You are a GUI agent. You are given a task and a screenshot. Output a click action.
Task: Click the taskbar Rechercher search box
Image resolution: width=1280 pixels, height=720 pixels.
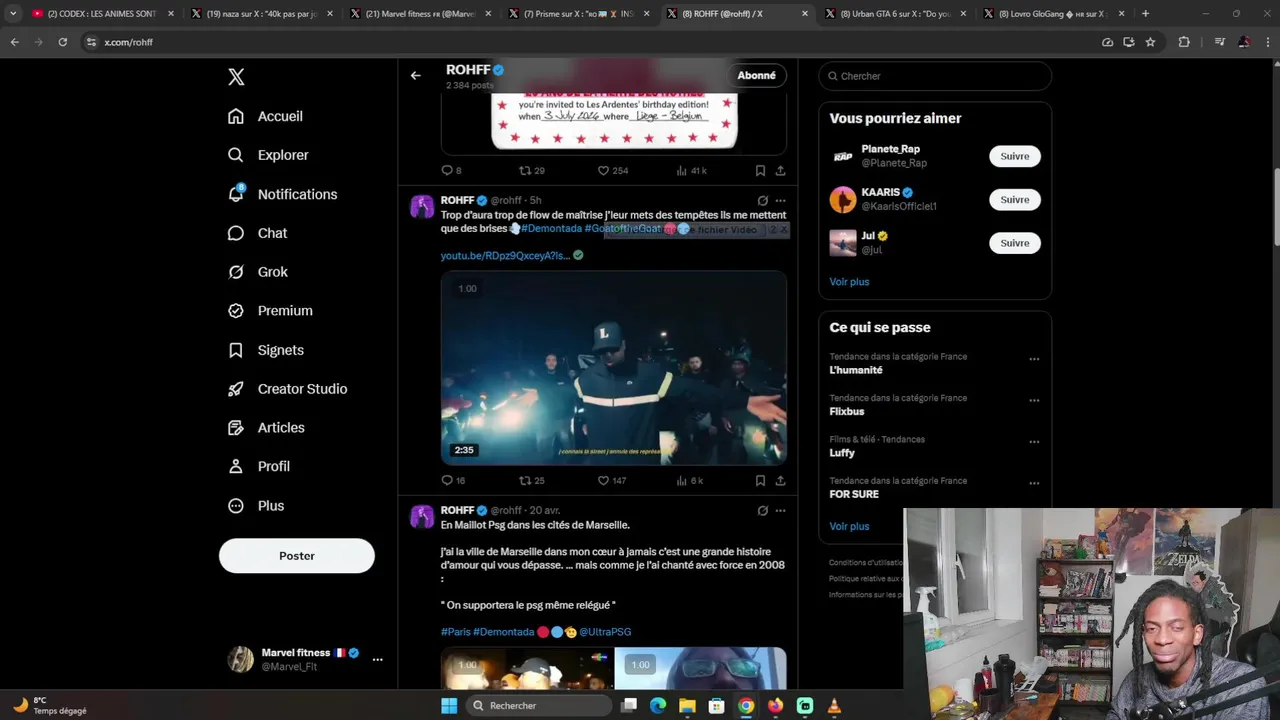click(x=540, y=706)
